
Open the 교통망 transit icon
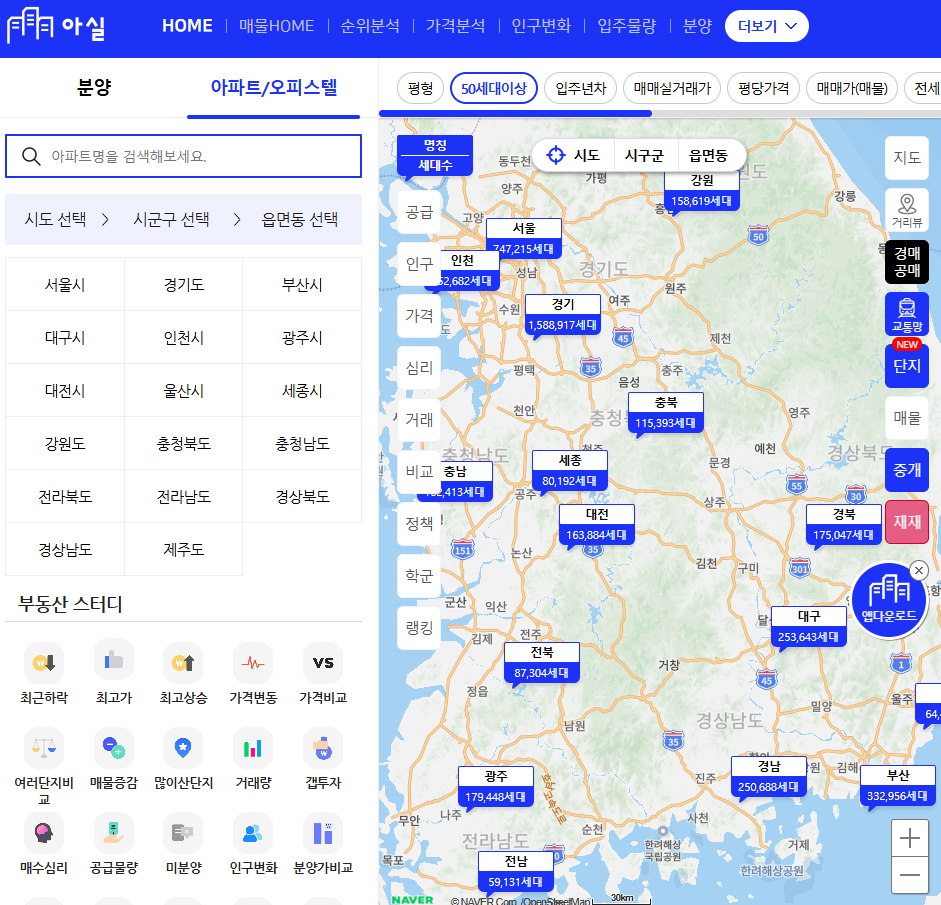pos(907,314)
